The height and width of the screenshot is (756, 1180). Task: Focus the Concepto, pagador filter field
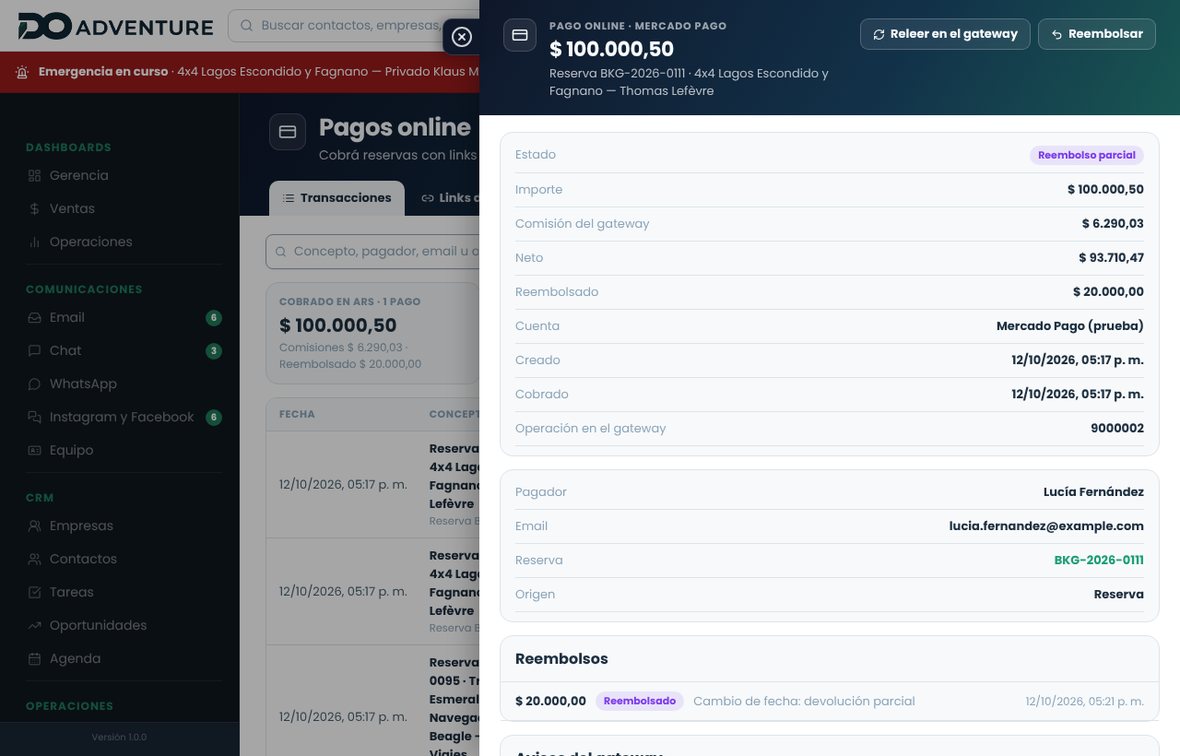point(373,251)
